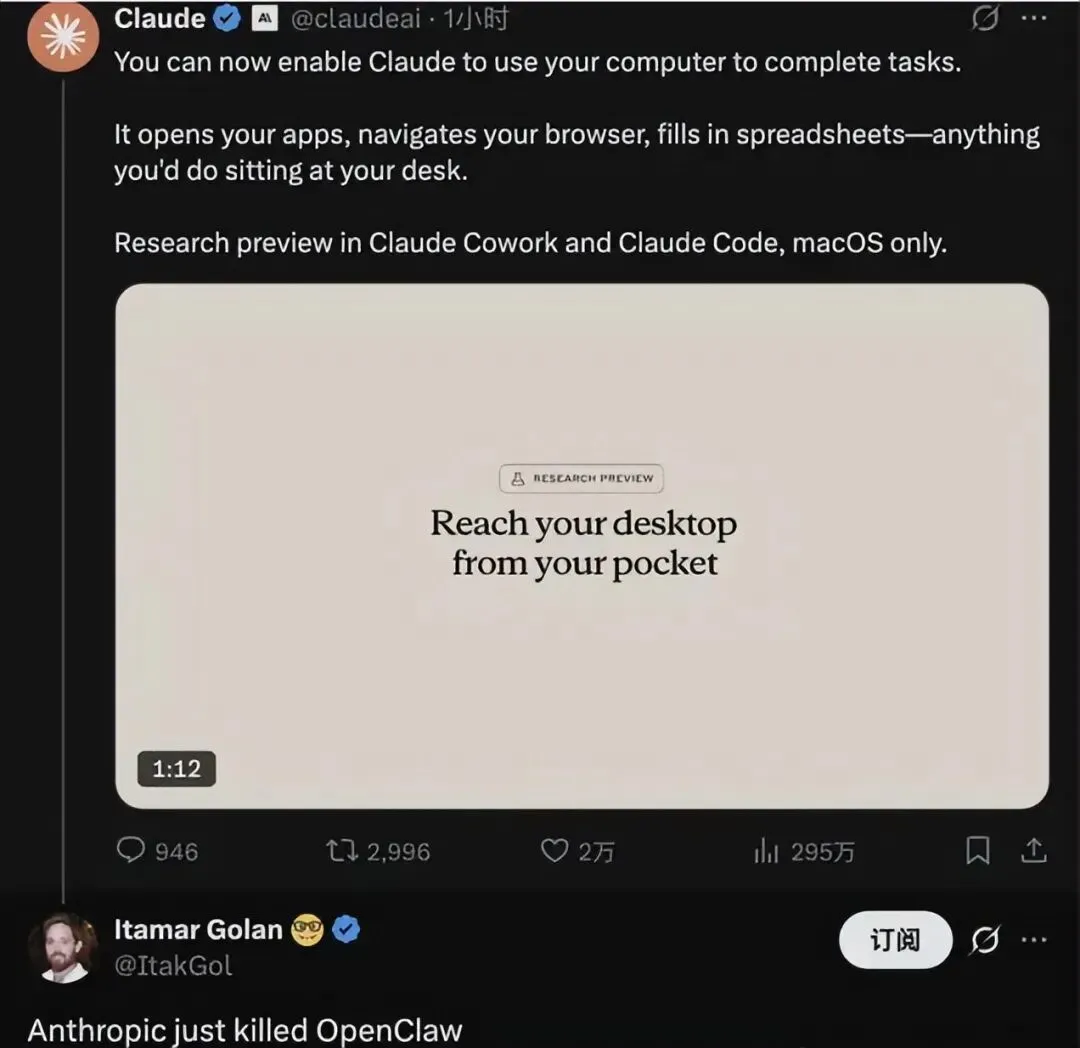Click the Anthropic affiliation badge next to Claude

(x=265, y=18)
